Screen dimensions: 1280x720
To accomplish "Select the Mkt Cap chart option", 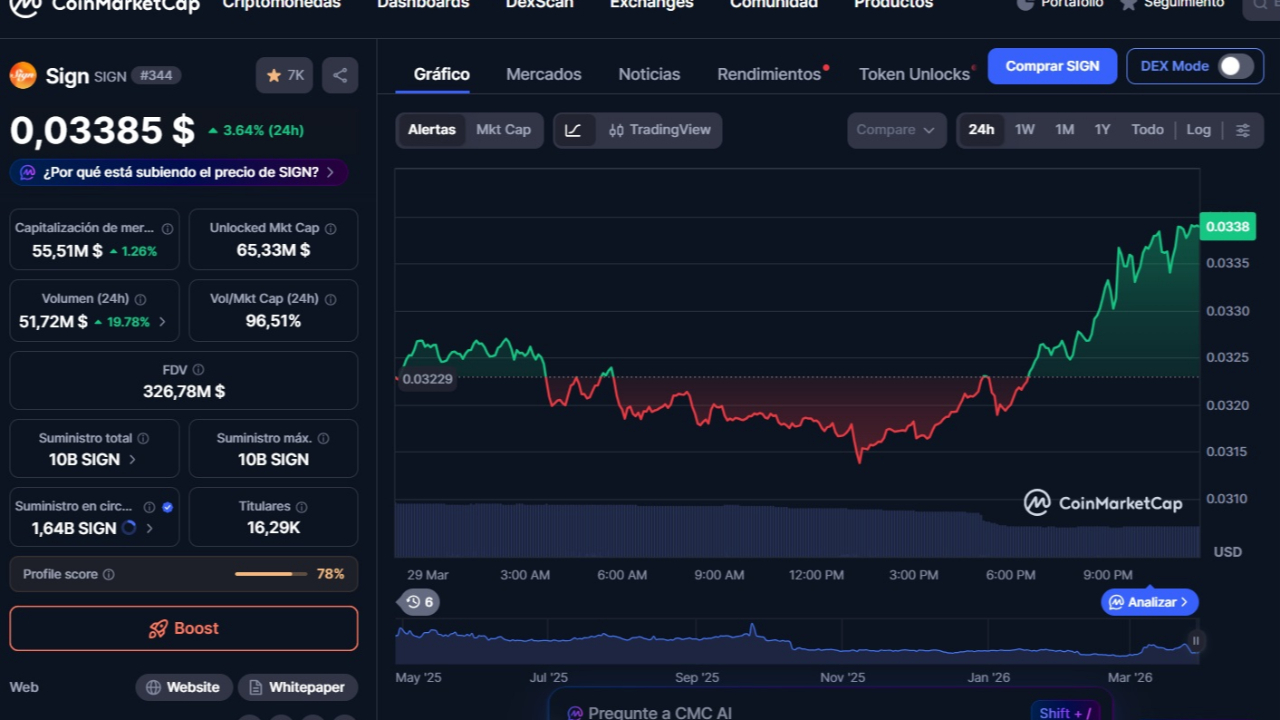I will tap(503, 130).
